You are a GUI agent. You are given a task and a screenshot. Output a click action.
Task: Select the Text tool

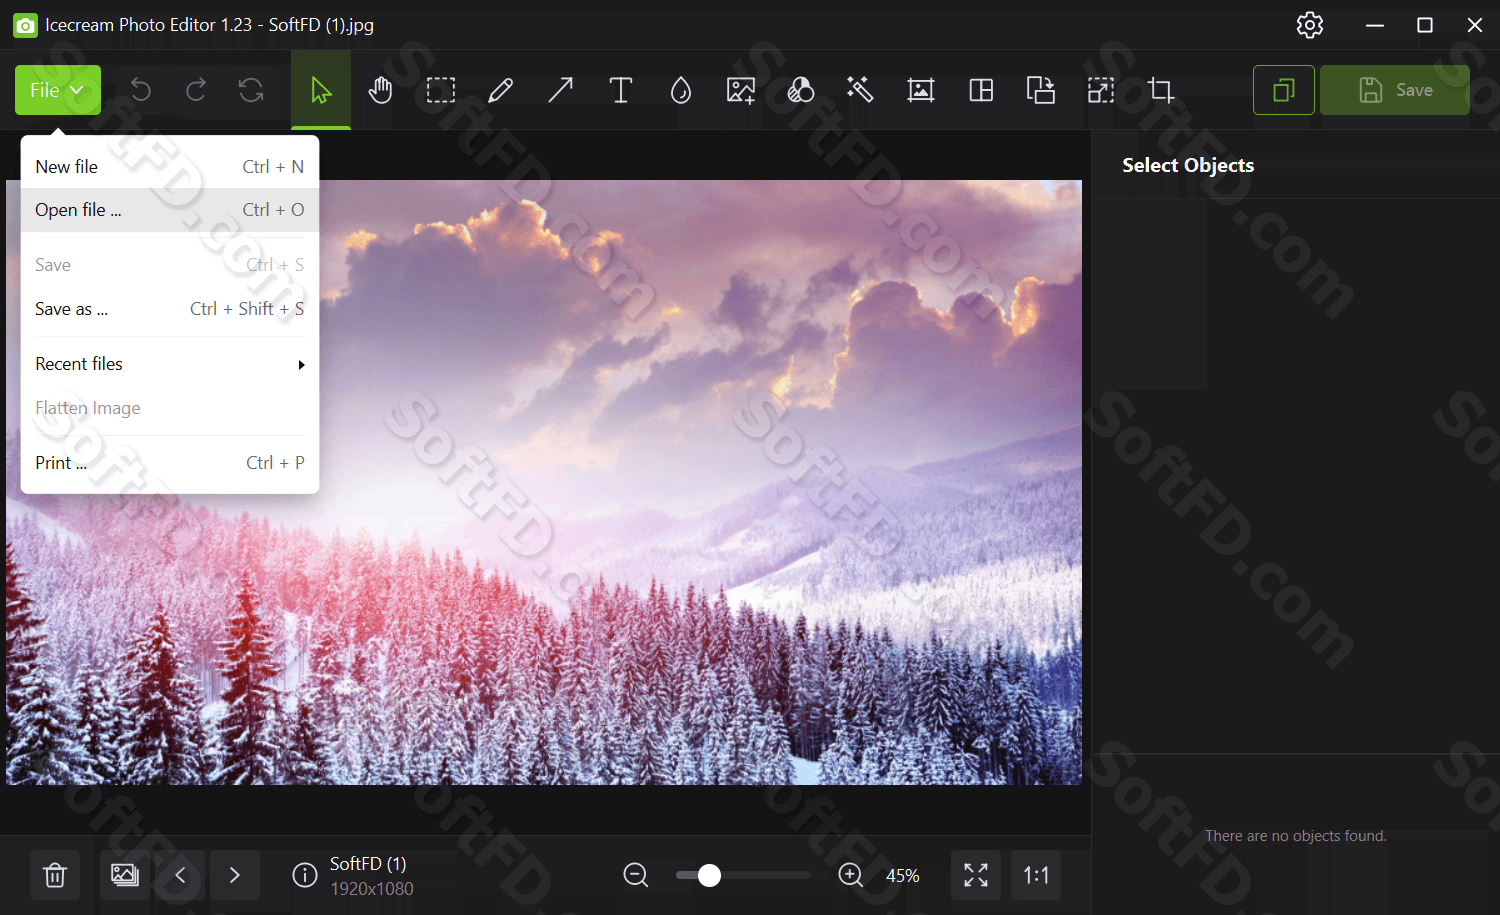[x=620, y=90]
